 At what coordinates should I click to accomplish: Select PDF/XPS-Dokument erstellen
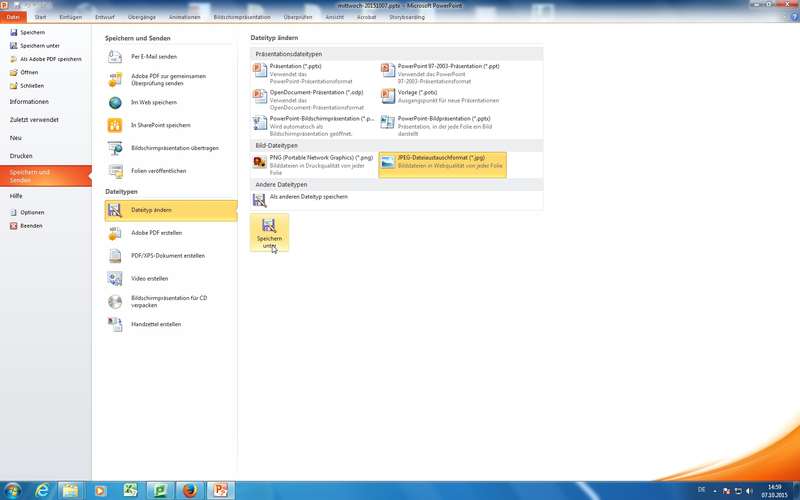click(x=170, y=256)
